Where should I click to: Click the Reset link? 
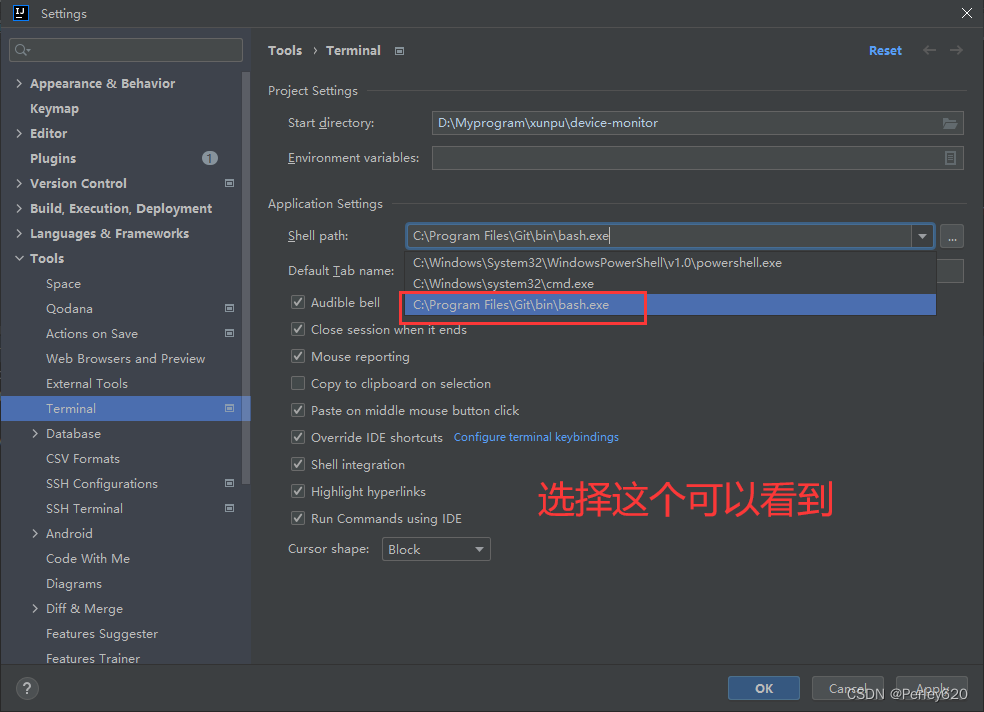(885, 51)
